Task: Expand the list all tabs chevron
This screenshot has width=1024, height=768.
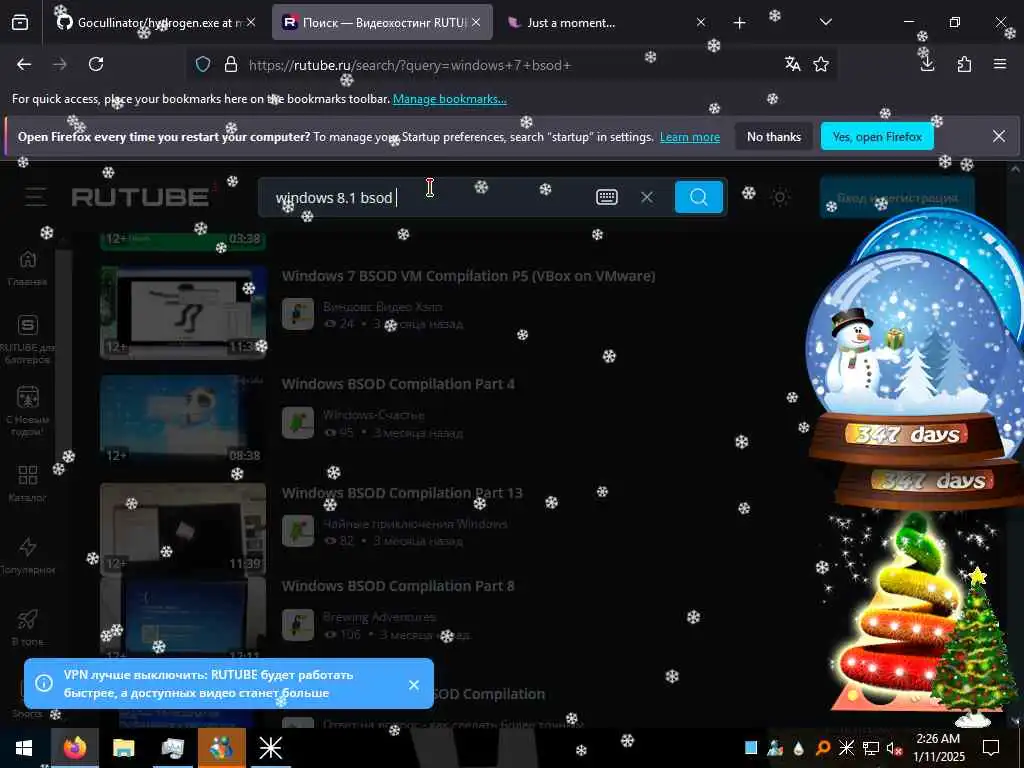Action: tap(825, 22)
